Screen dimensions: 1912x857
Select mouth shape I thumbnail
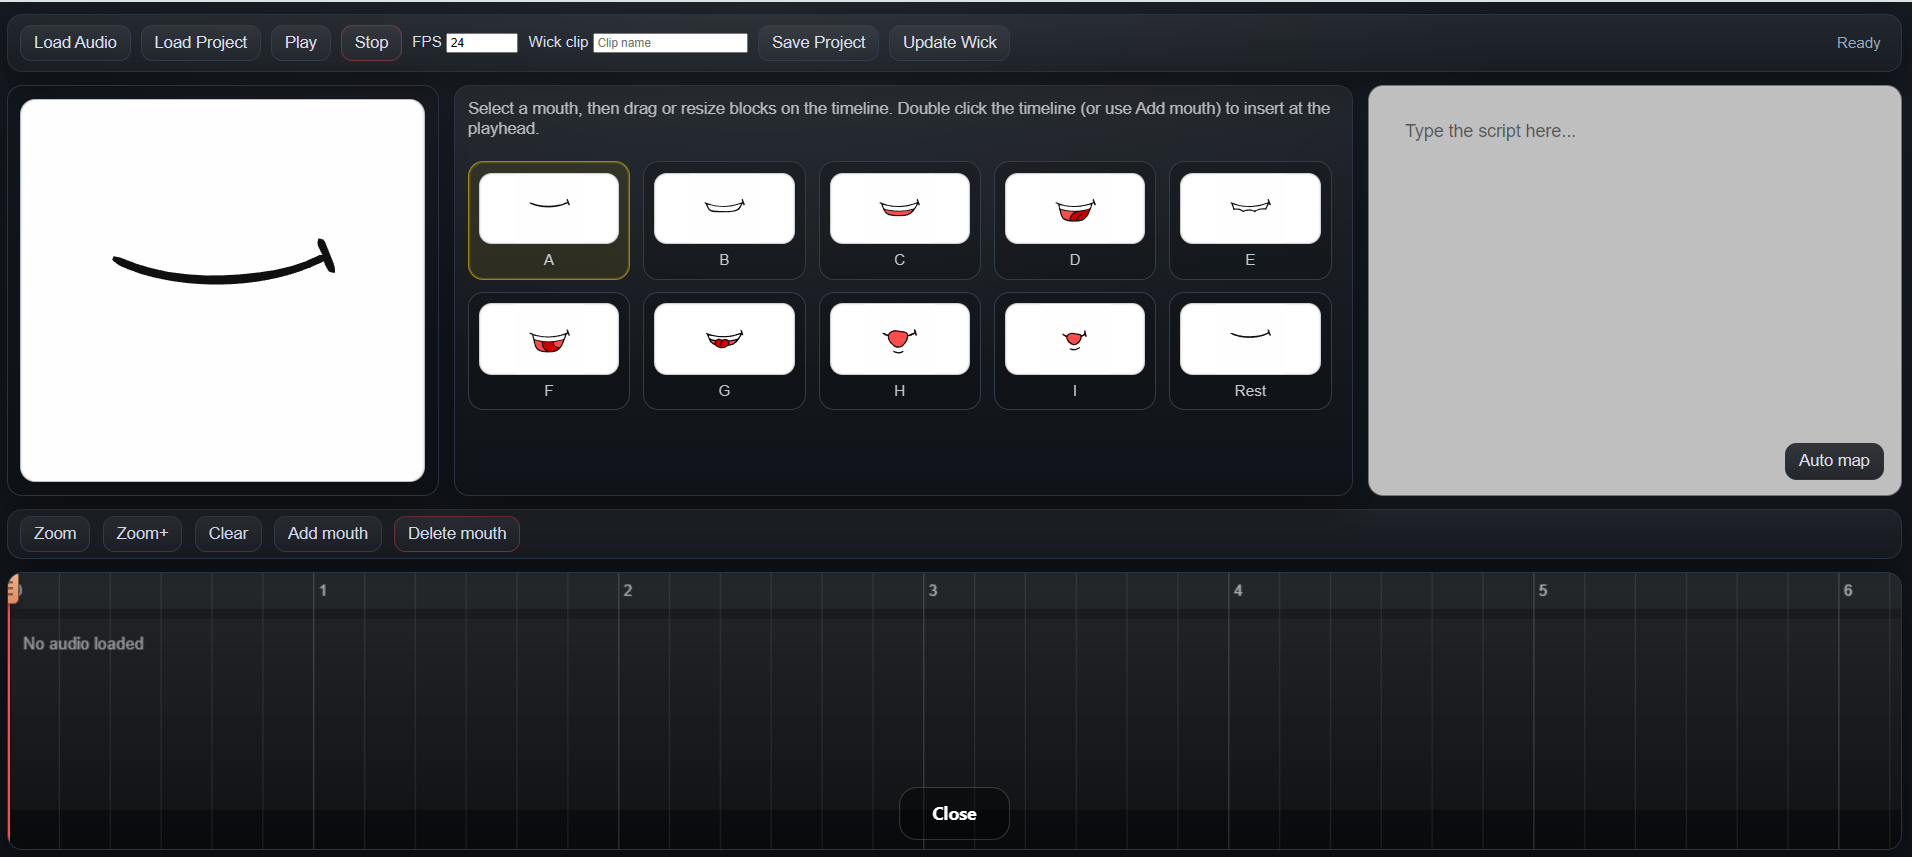(x=1074, y=340)
